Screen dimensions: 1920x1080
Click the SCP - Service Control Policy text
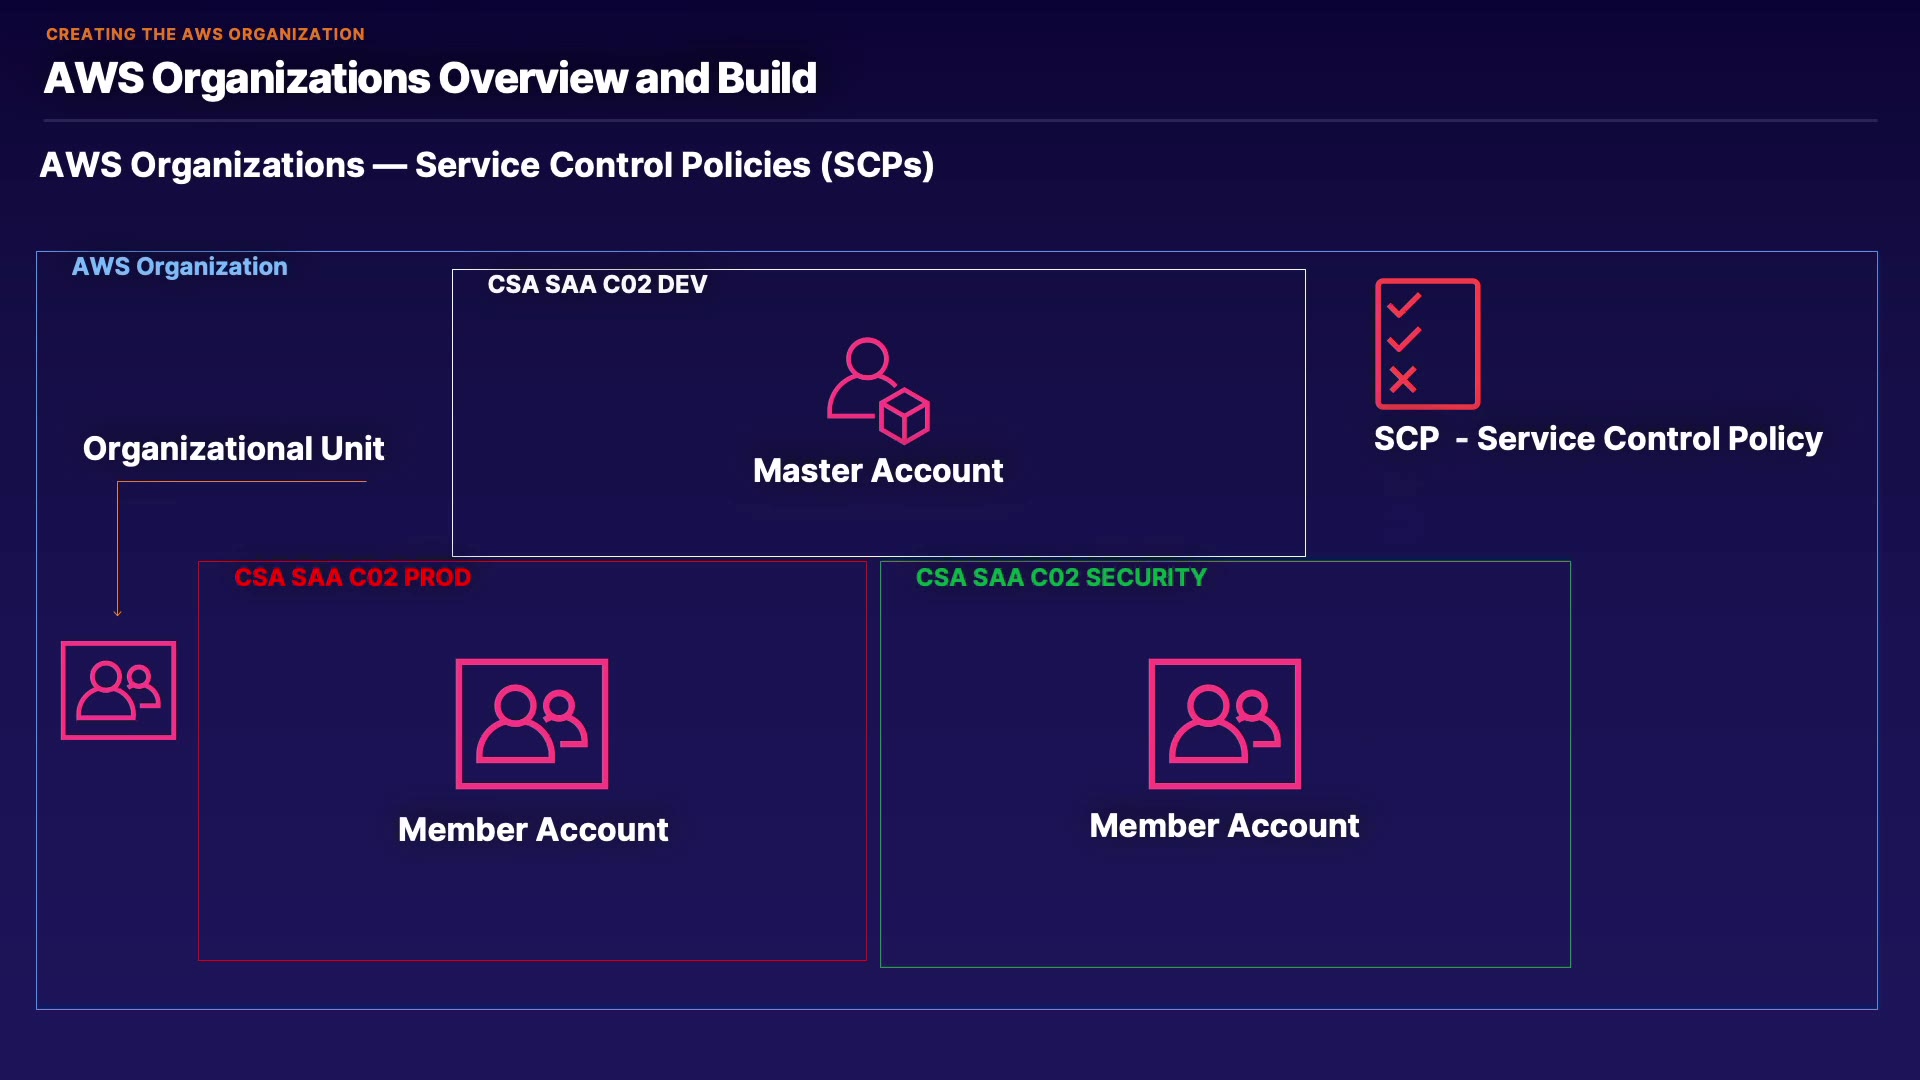[1597, 439]
